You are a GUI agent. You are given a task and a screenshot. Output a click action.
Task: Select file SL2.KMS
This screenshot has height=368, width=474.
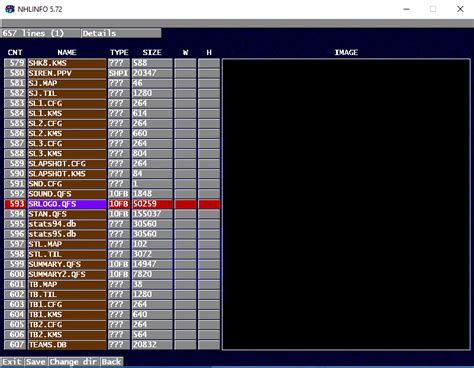click(x=67, y=133)
